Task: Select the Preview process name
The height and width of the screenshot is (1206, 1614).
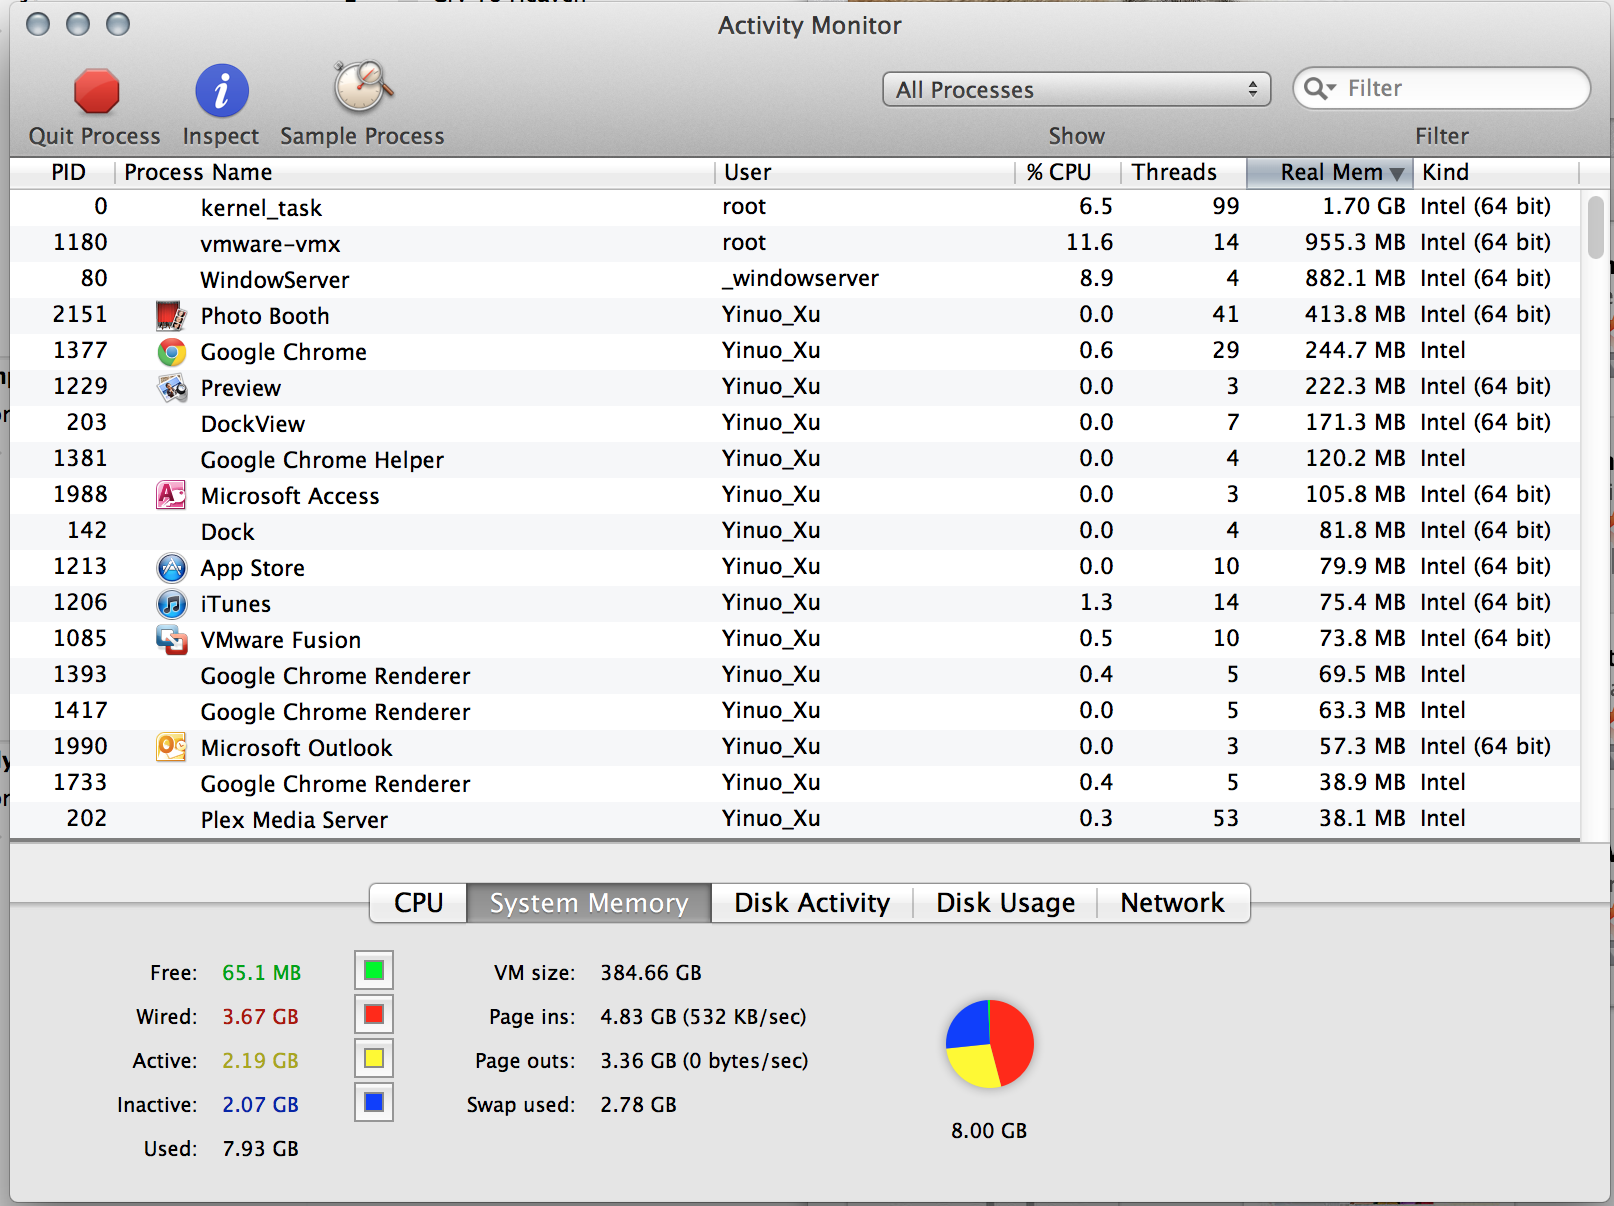Action: point(241,388)
